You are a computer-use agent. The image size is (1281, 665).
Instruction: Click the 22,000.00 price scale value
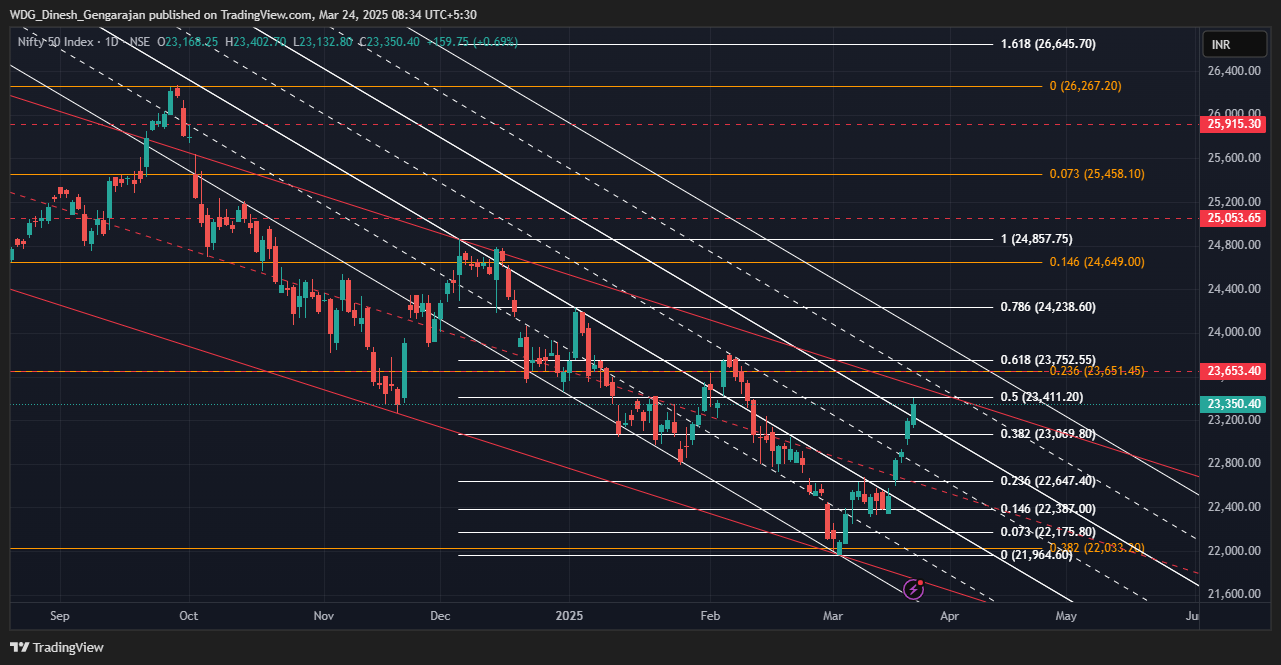point(1232,551)
